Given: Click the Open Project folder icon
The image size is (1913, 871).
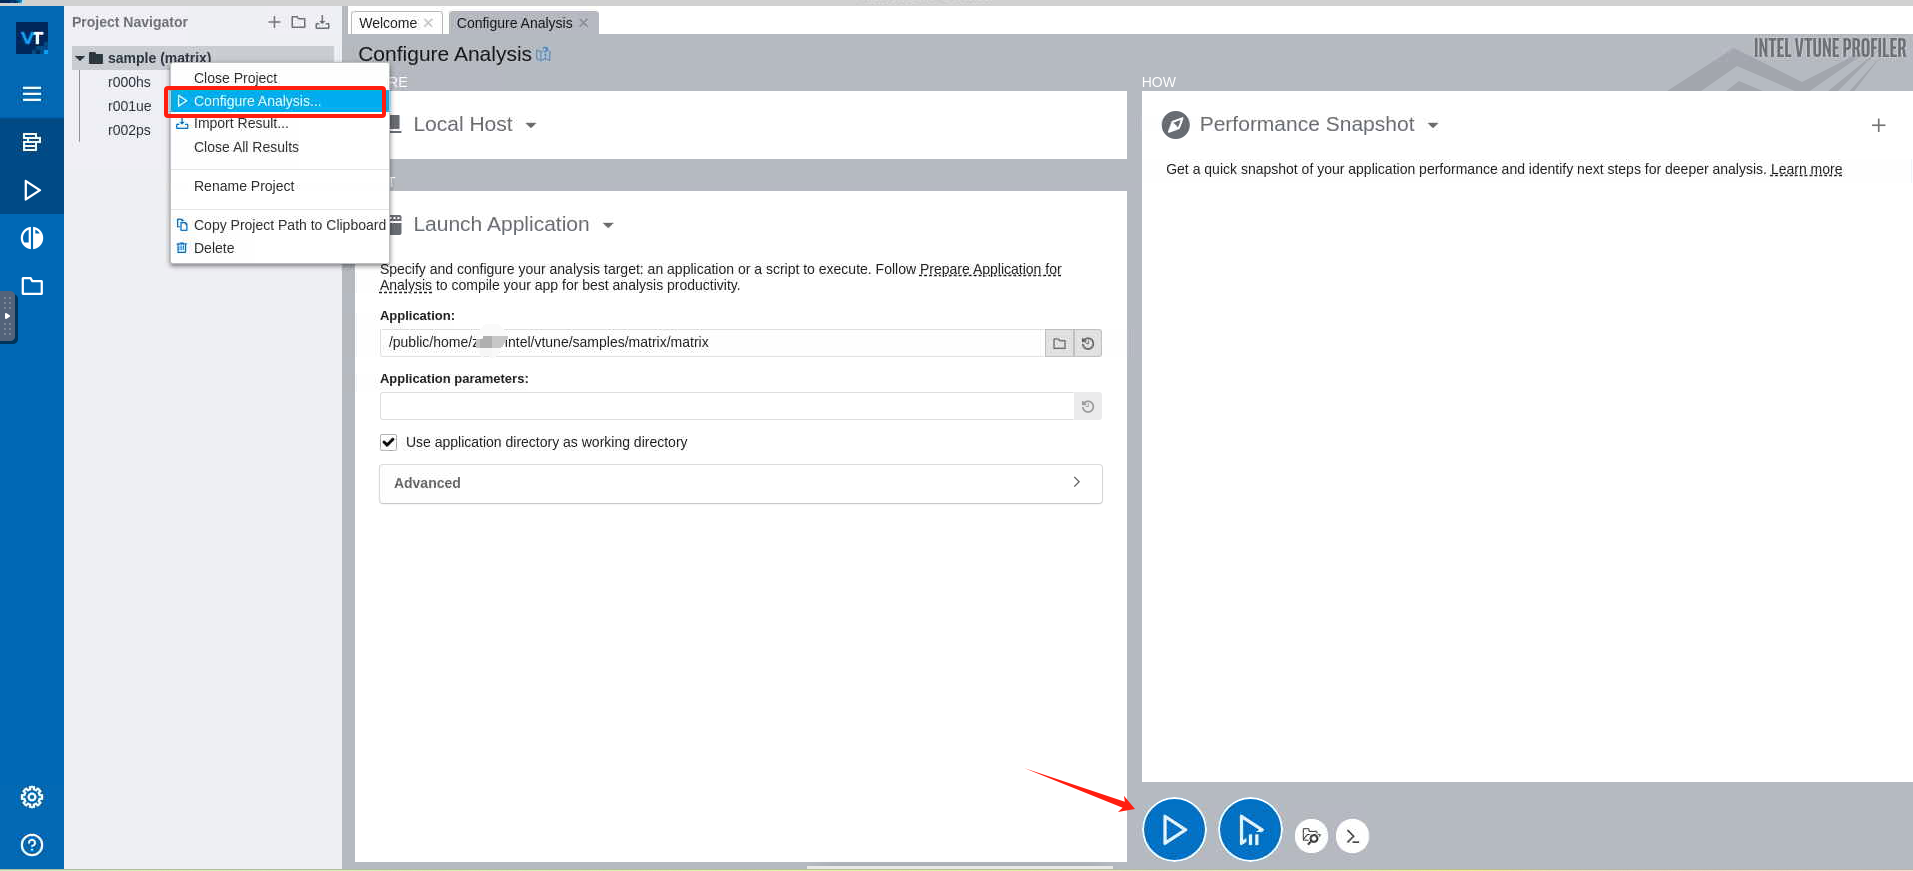Looking at the screenshot, I should point(298,22).
